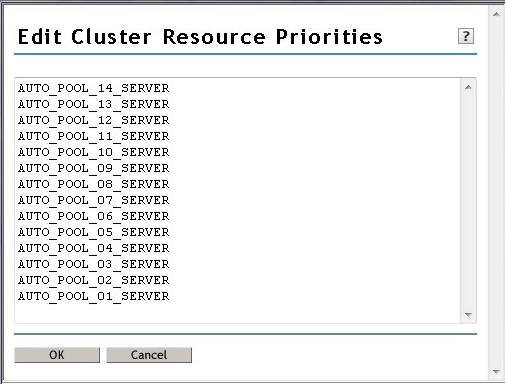Open the help question mark icon
Screen dimensions: 505x384
coord(466,36)
